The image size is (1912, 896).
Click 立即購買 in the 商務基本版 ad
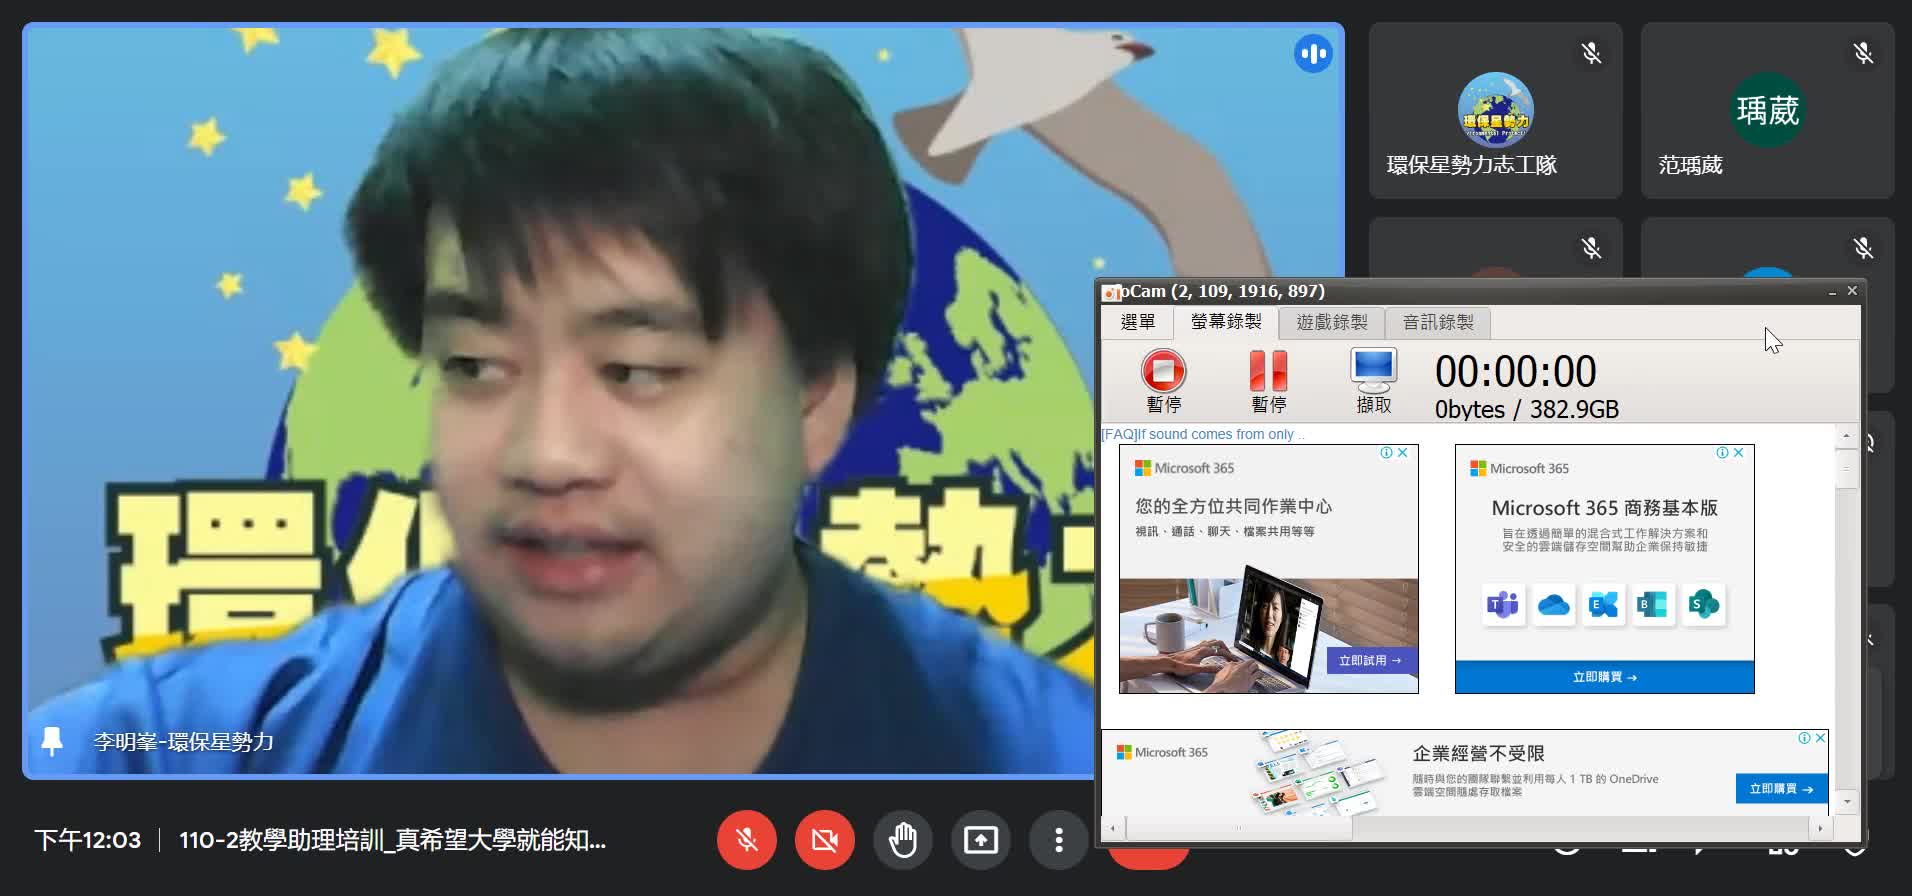(x=1604, y=677)
